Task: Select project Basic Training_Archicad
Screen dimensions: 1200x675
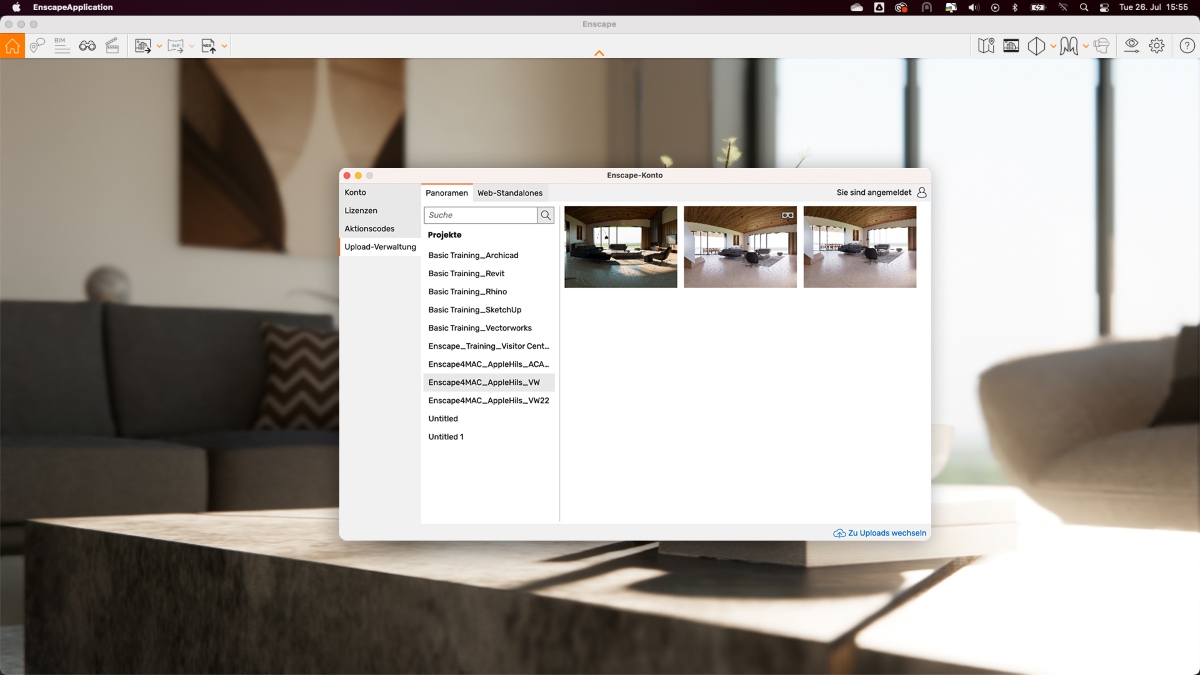Action: [489, 256]
